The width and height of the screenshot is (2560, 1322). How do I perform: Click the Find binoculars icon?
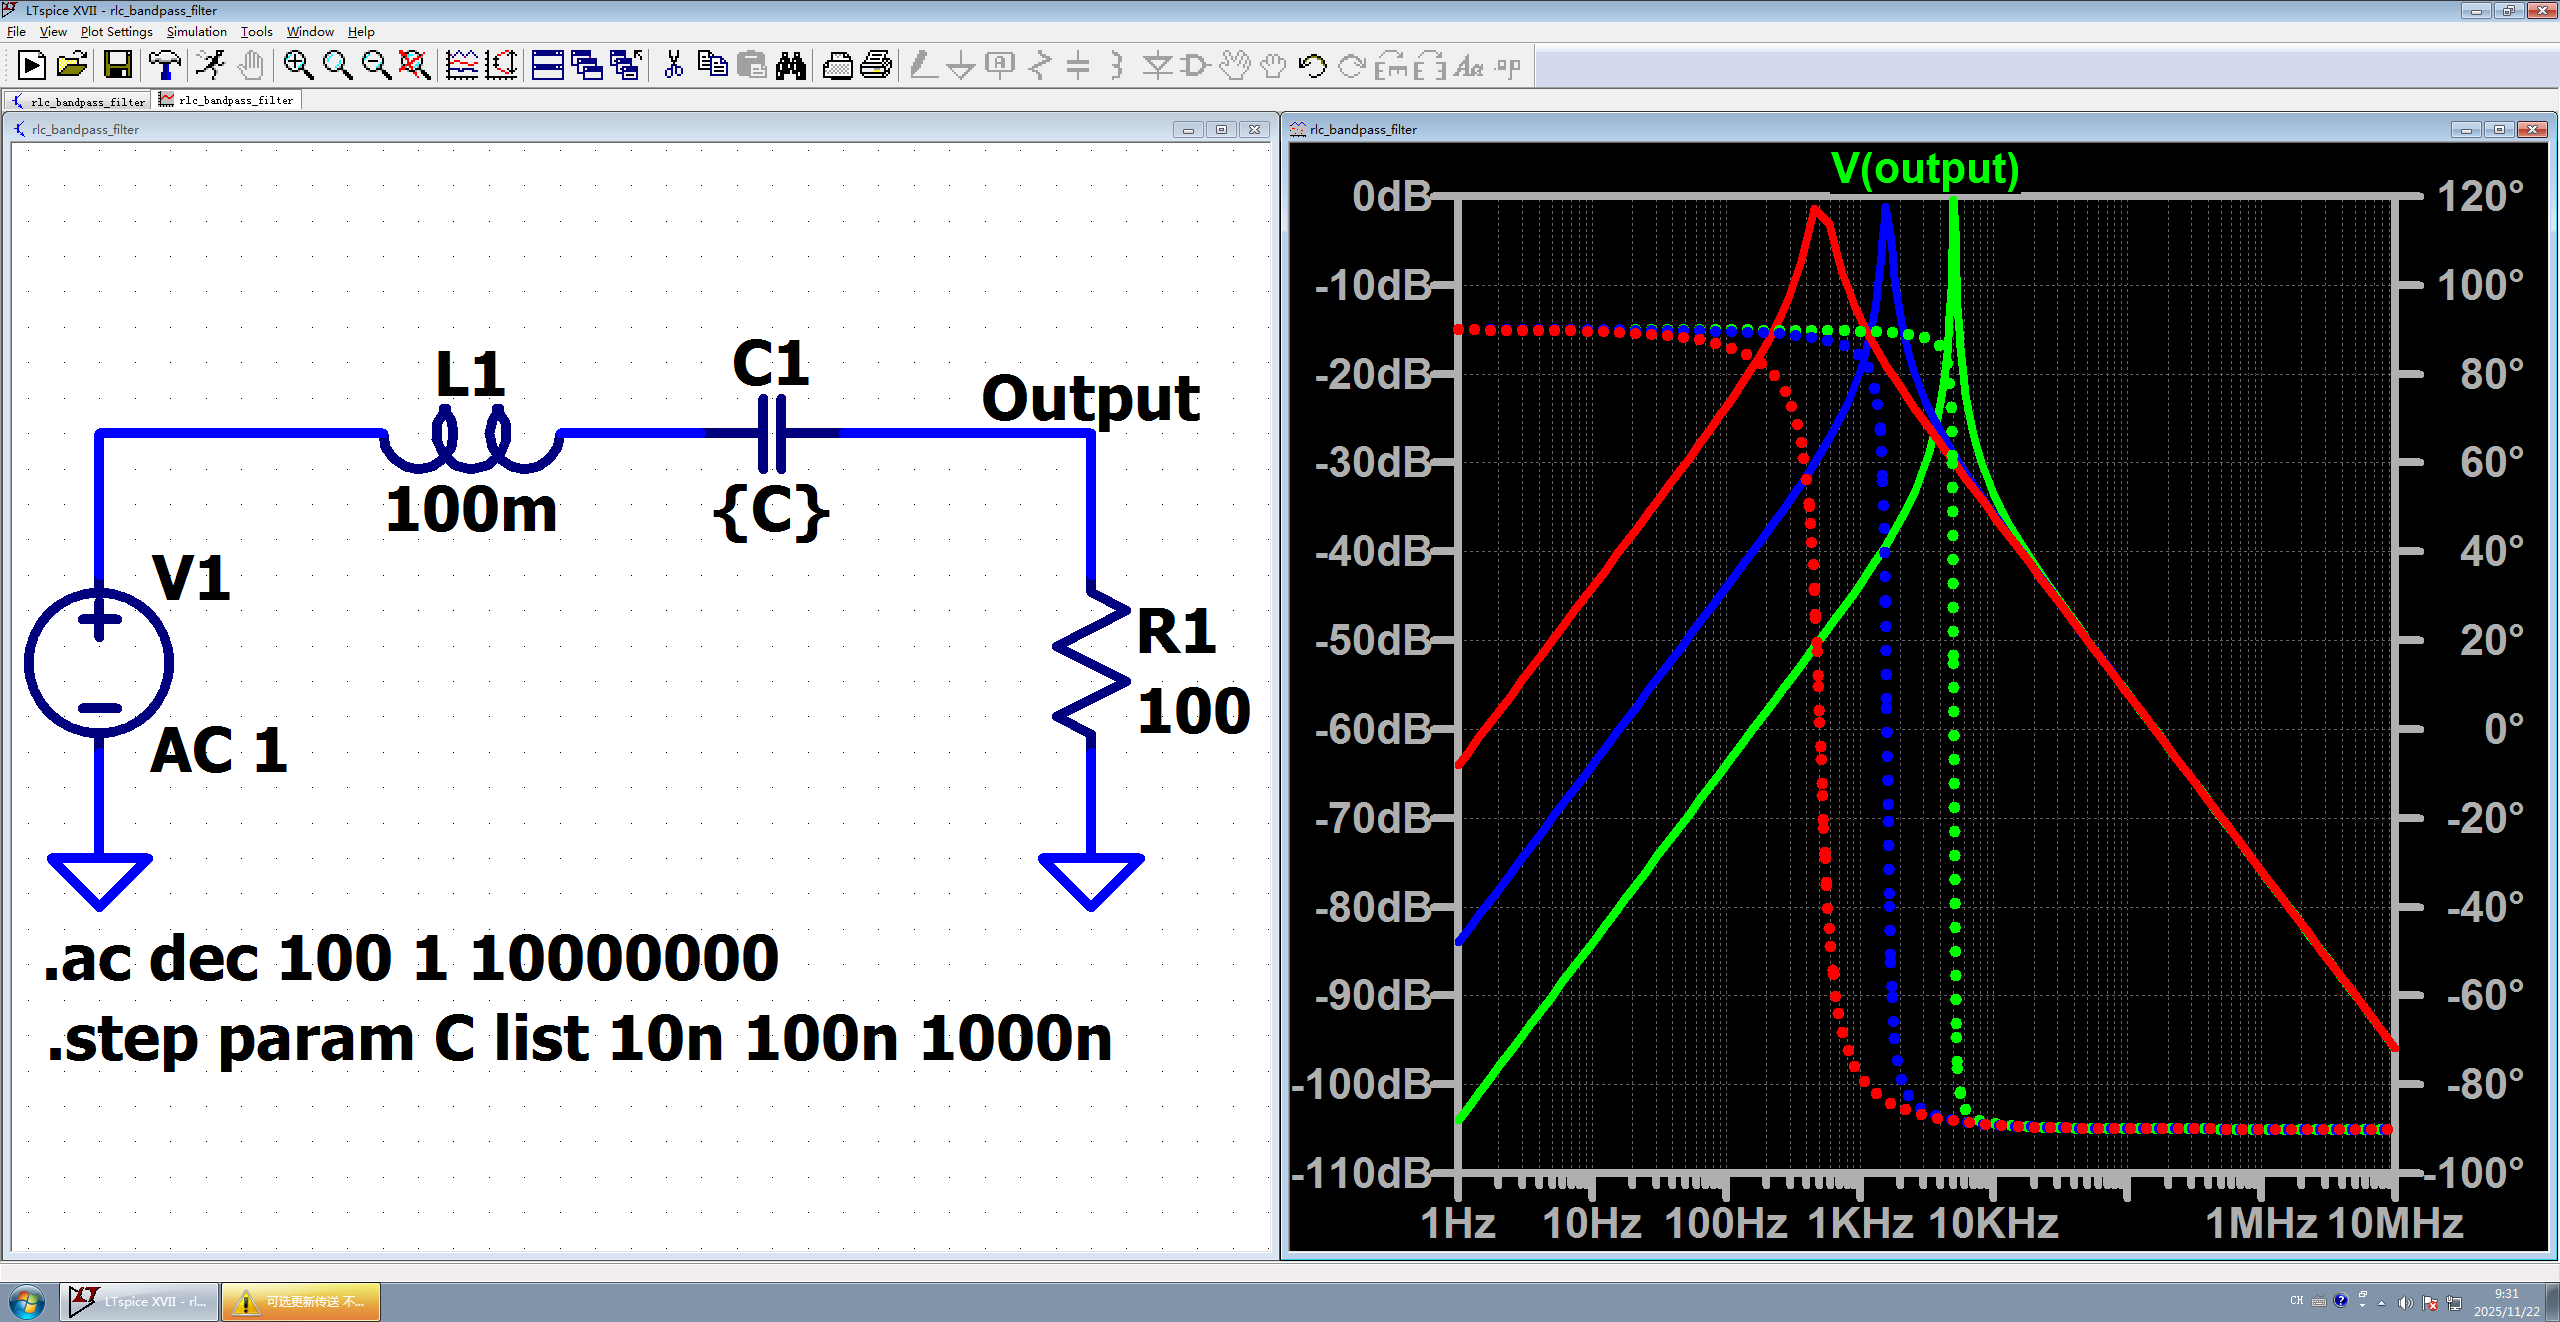coord(790,66)
